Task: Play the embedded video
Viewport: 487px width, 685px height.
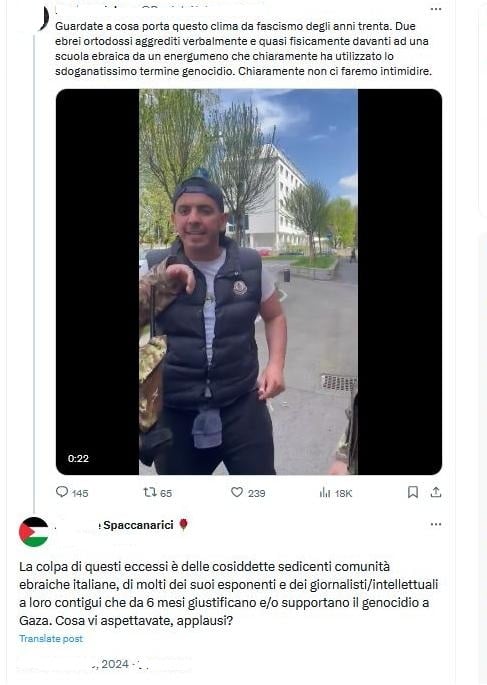Action: 249,282
